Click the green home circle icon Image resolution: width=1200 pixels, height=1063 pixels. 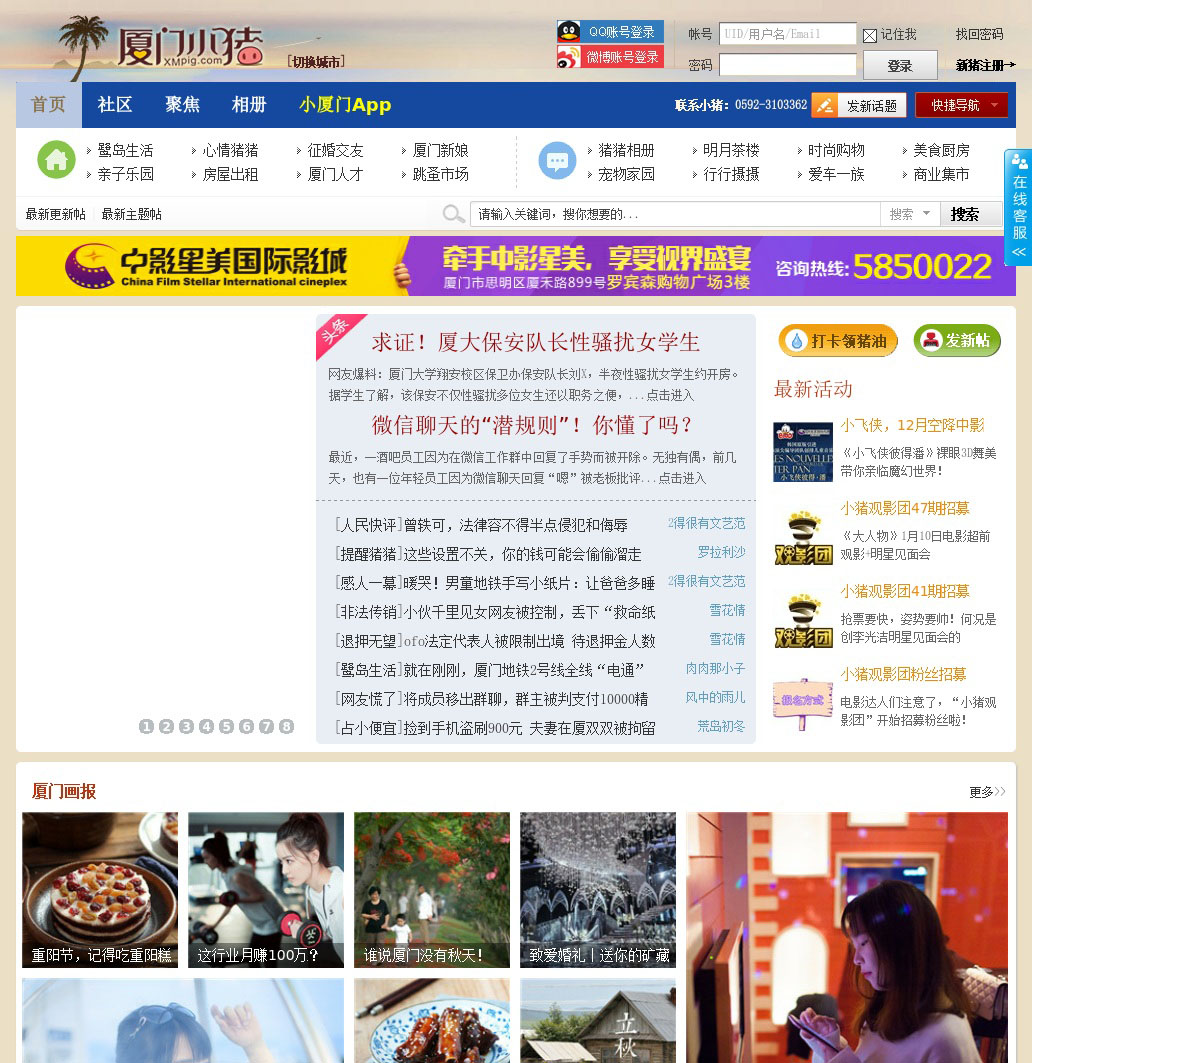click(x=56, y=160)
